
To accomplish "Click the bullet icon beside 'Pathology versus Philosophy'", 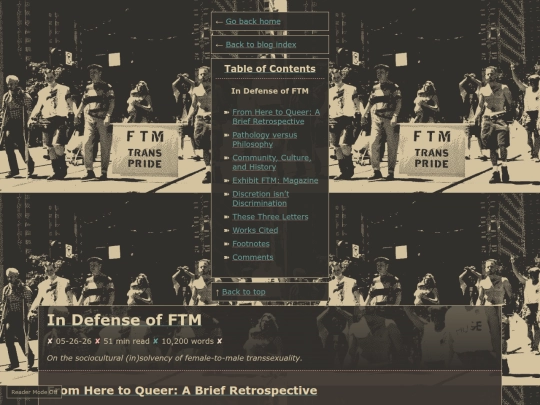I will pos(226,135).
